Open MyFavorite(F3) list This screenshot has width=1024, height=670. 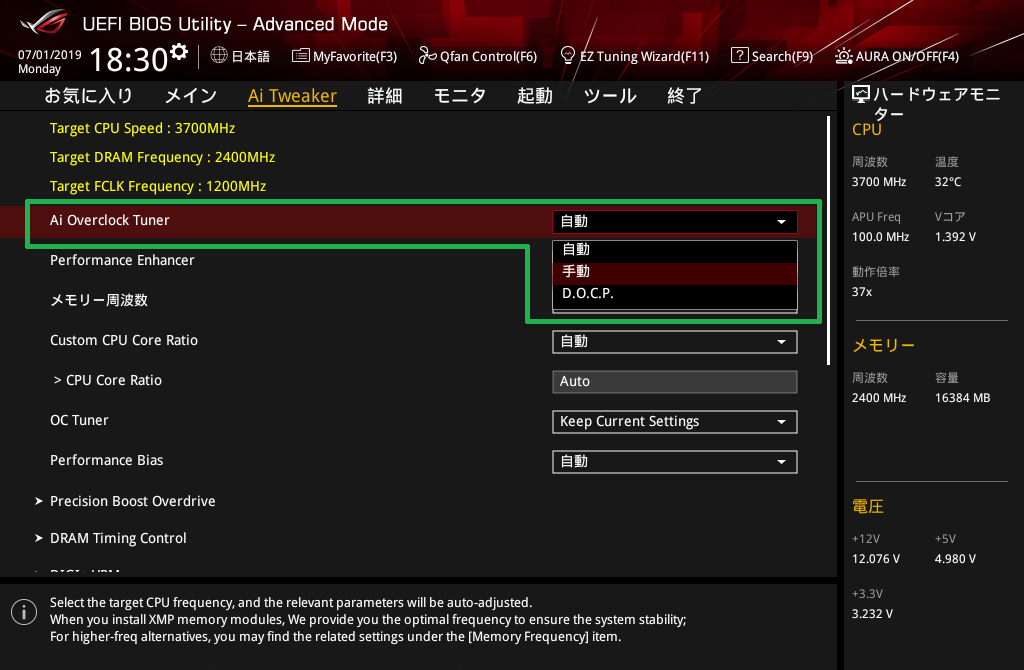click(344, 56)
